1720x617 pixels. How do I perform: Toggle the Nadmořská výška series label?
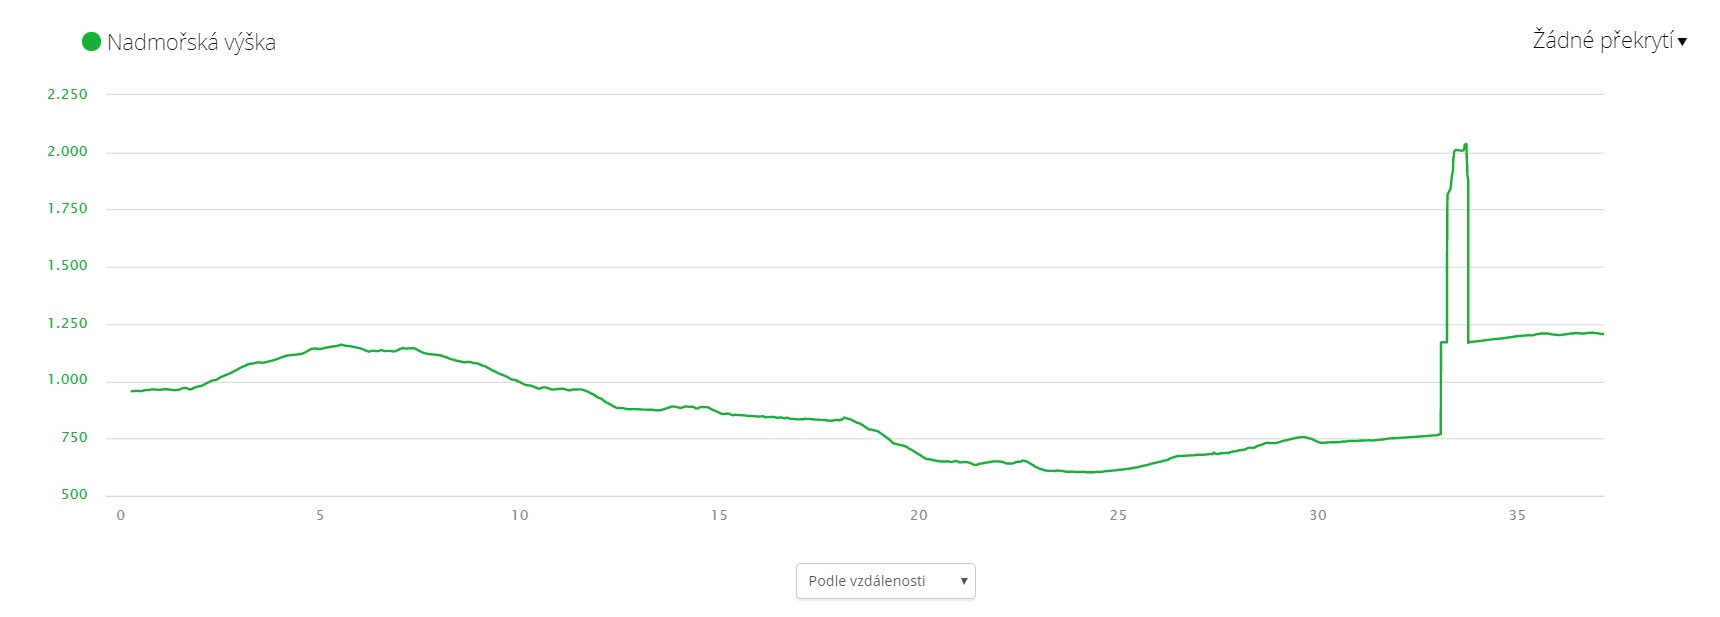[191, 42]
